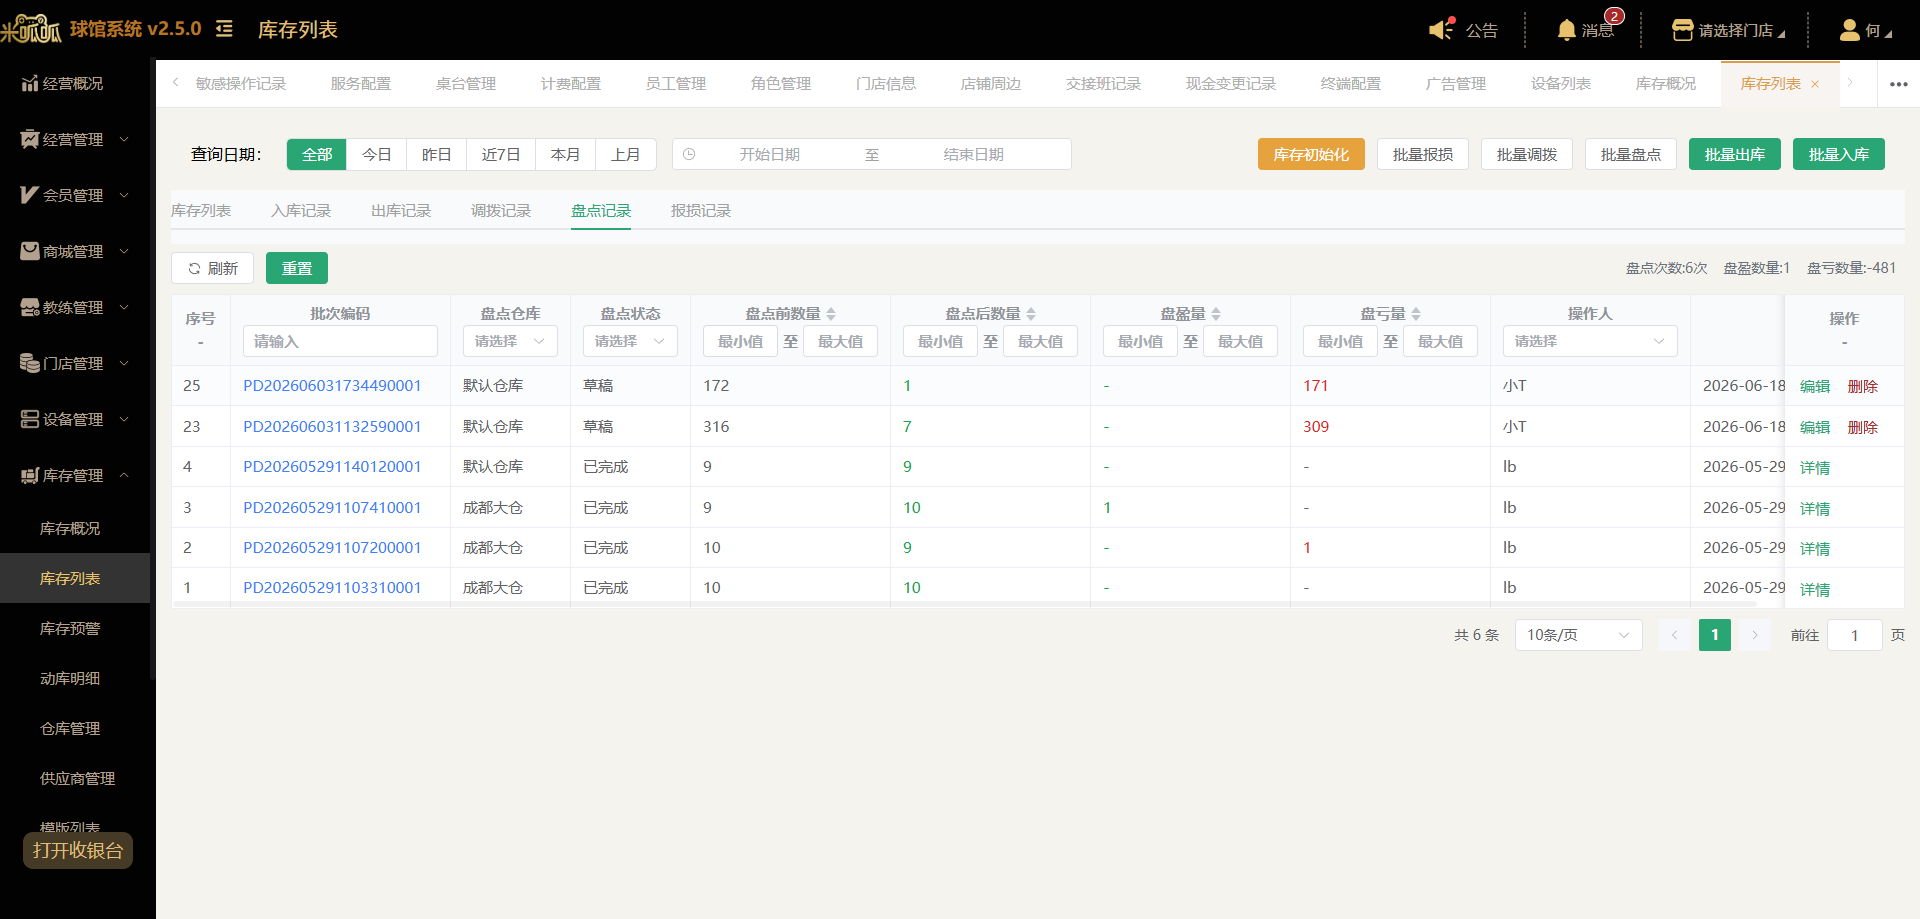Select the 近7日 date filter

point(501,154)
